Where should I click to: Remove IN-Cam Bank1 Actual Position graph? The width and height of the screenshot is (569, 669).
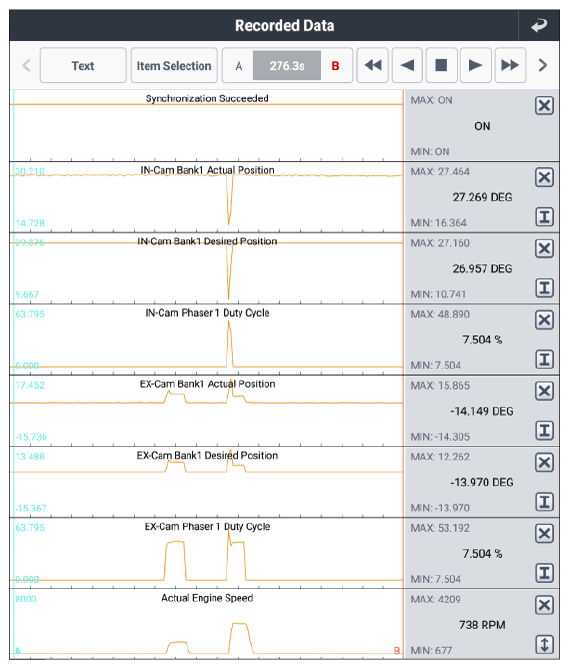(544, 177)
